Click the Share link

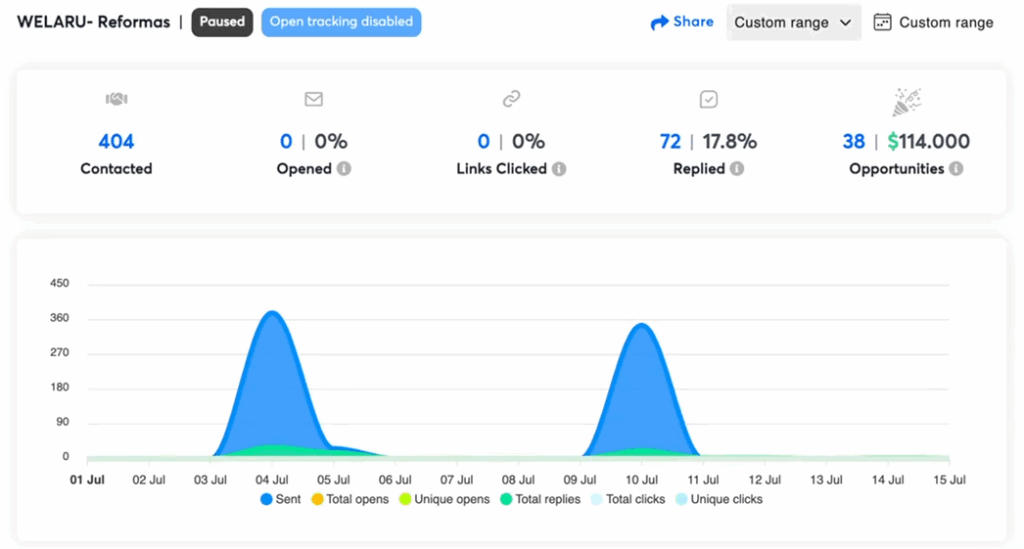tap(682, 22)
